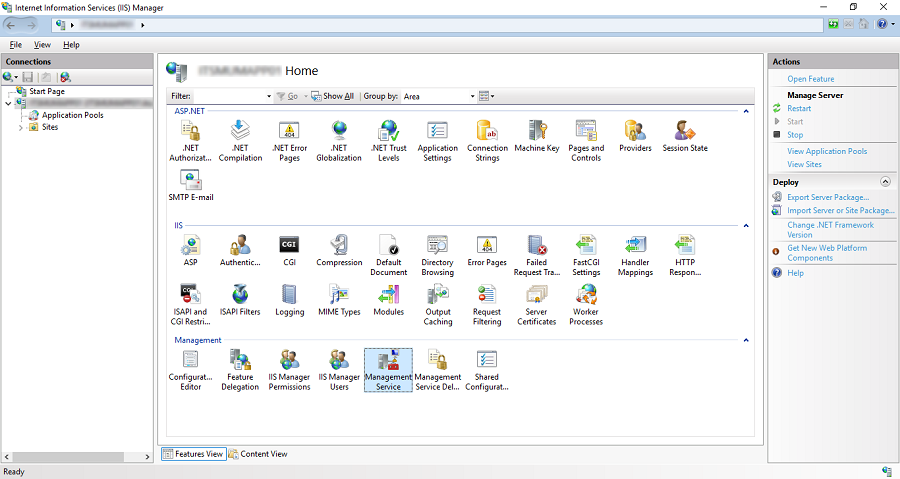Image resolution: width=900 pixels, height=479 pixels.
Task: Open Default Document feature
Action: click(389, 255)
